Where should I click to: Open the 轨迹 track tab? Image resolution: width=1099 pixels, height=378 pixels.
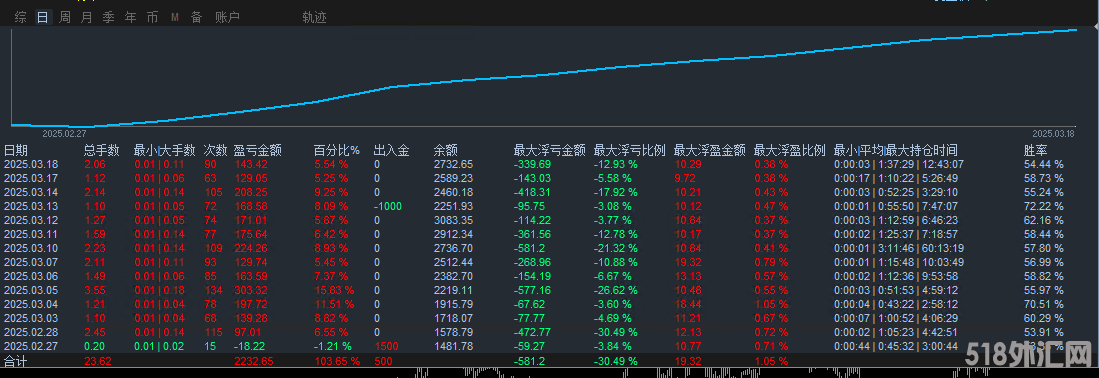pos(314,18)
